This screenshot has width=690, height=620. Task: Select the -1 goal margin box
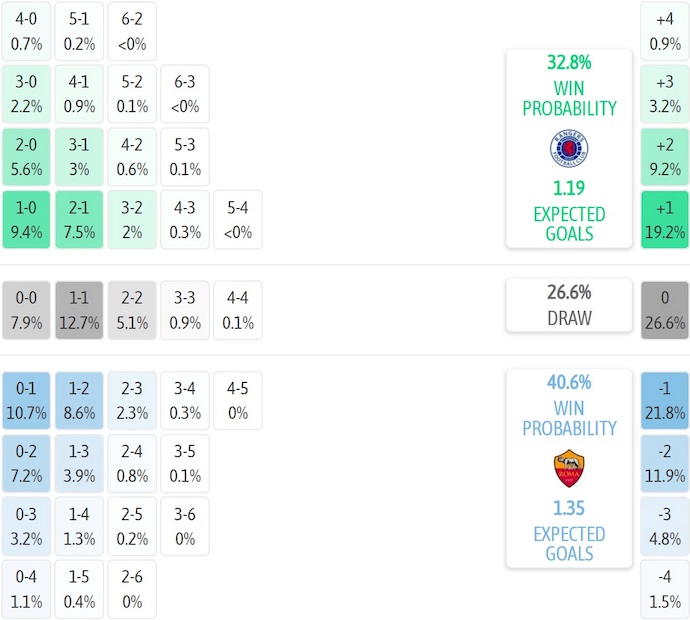665,400
